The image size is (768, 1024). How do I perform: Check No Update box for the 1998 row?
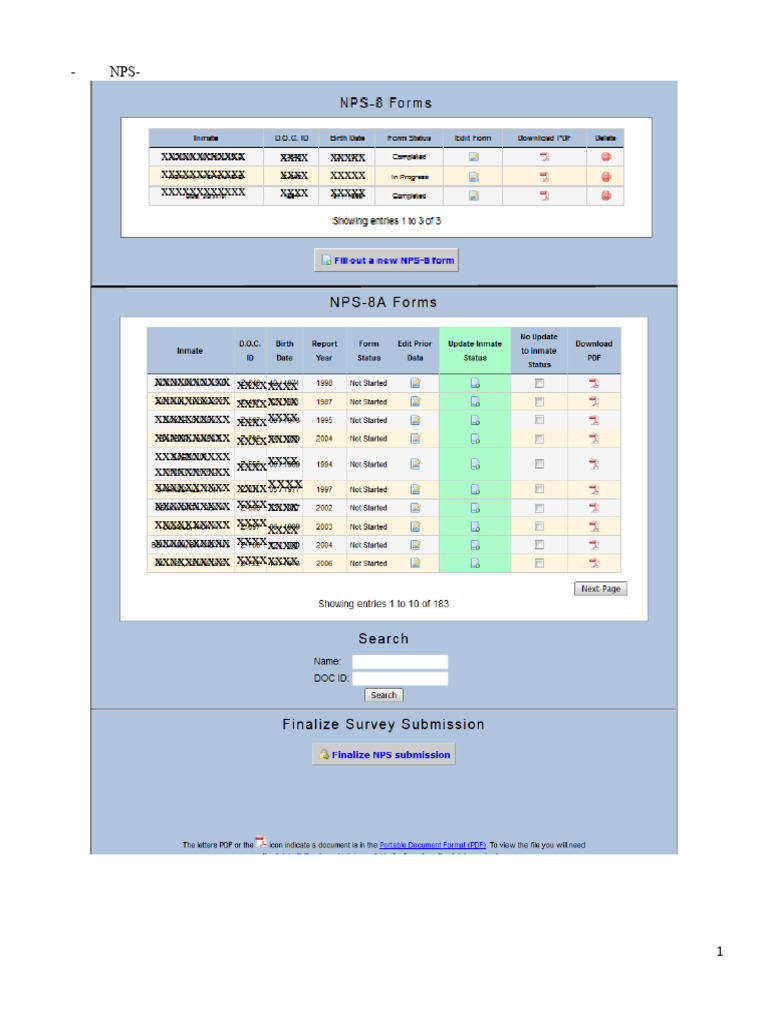[x=539, y=383]
